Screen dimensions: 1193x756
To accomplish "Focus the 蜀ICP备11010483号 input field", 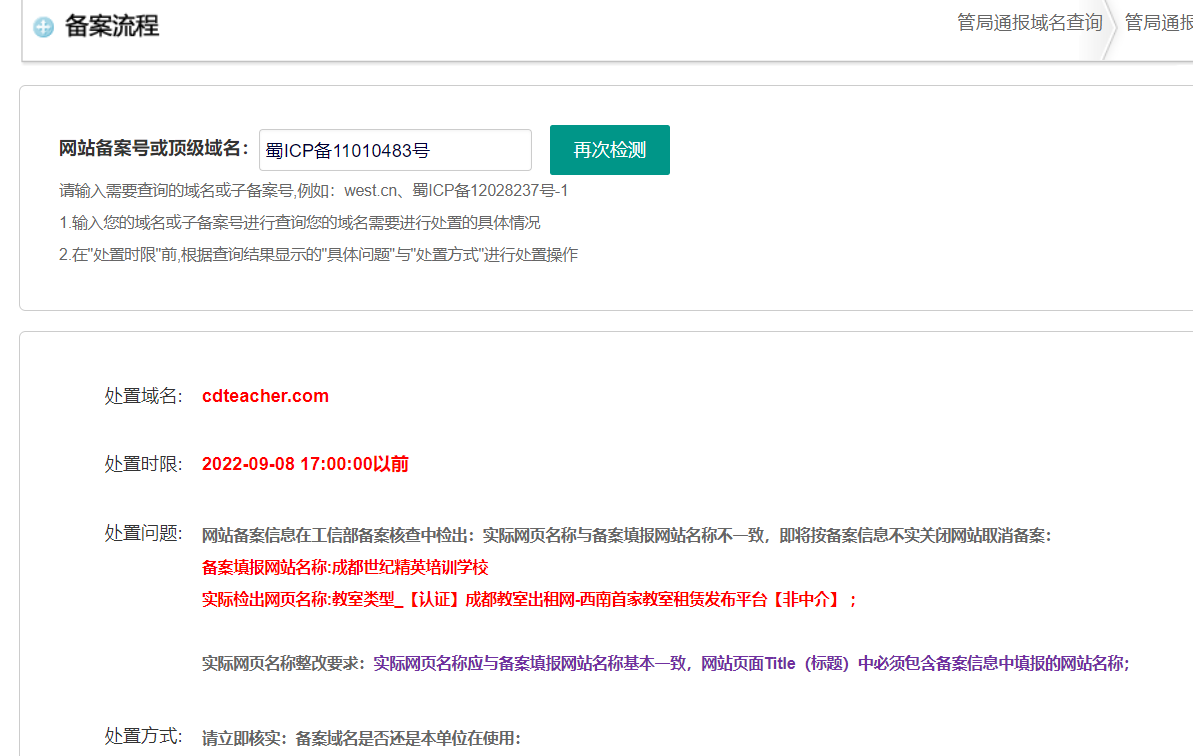I will [x=395, y=151].
